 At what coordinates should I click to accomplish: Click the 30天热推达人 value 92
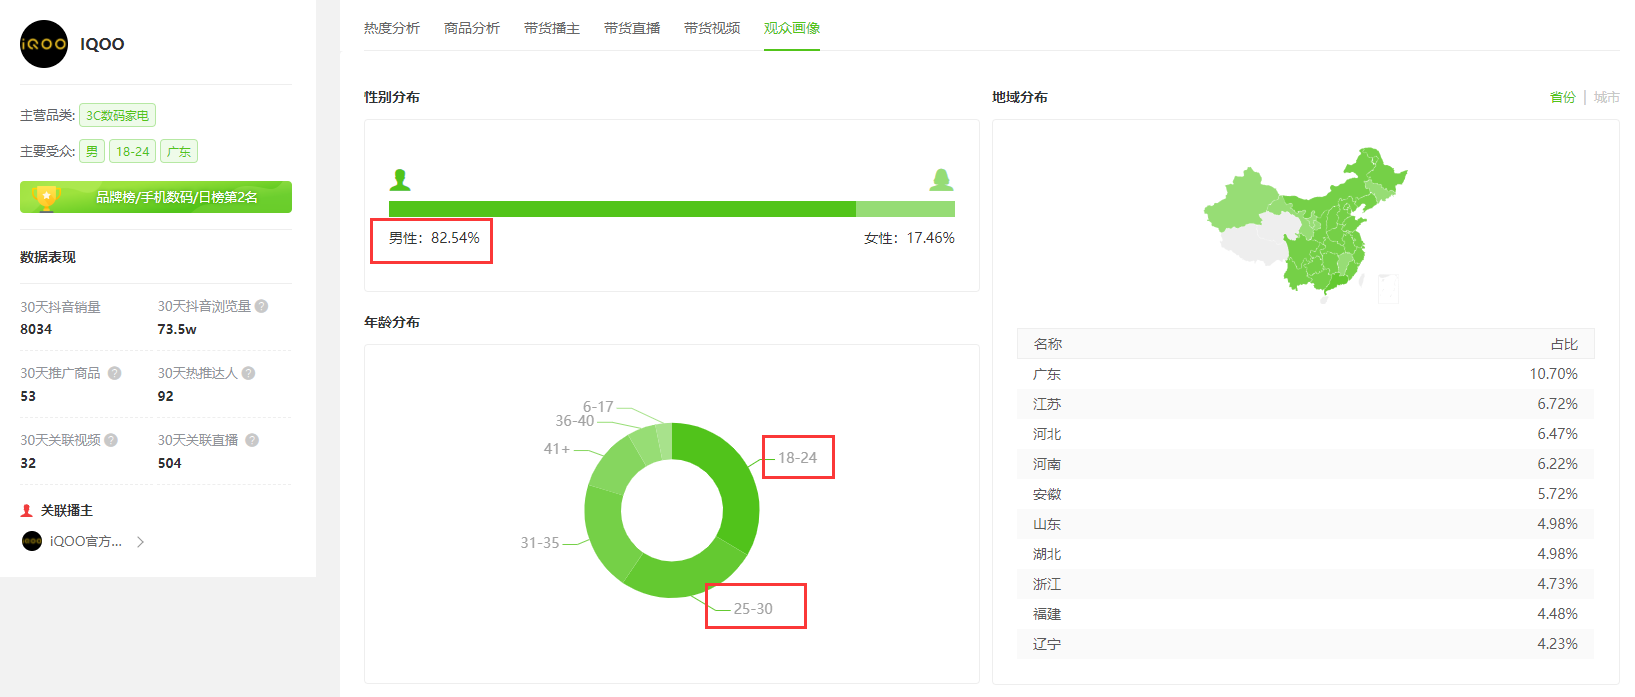click(x=165, y=396)
